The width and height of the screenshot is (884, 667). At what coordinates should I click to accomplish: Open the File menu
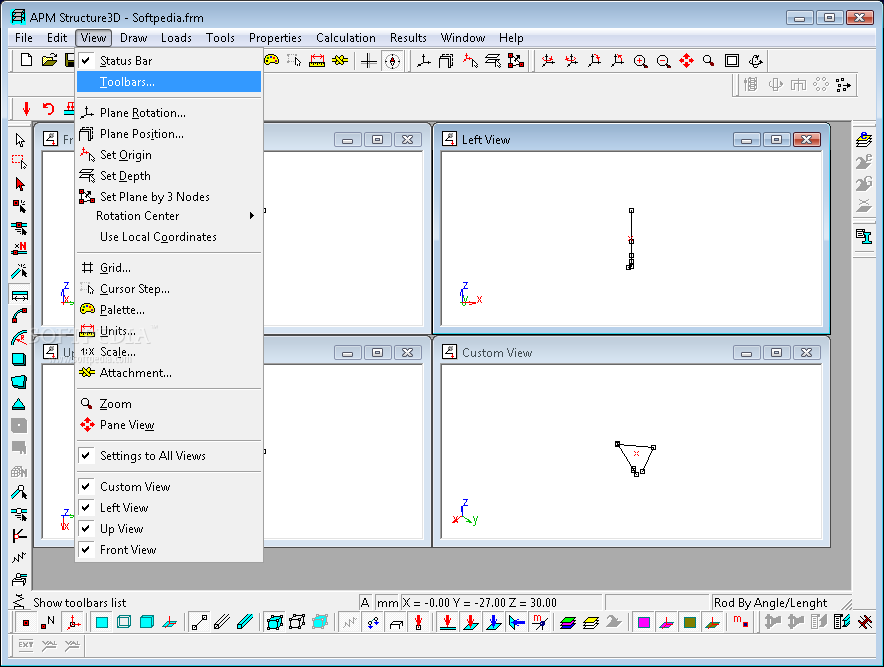pos(24,38)
